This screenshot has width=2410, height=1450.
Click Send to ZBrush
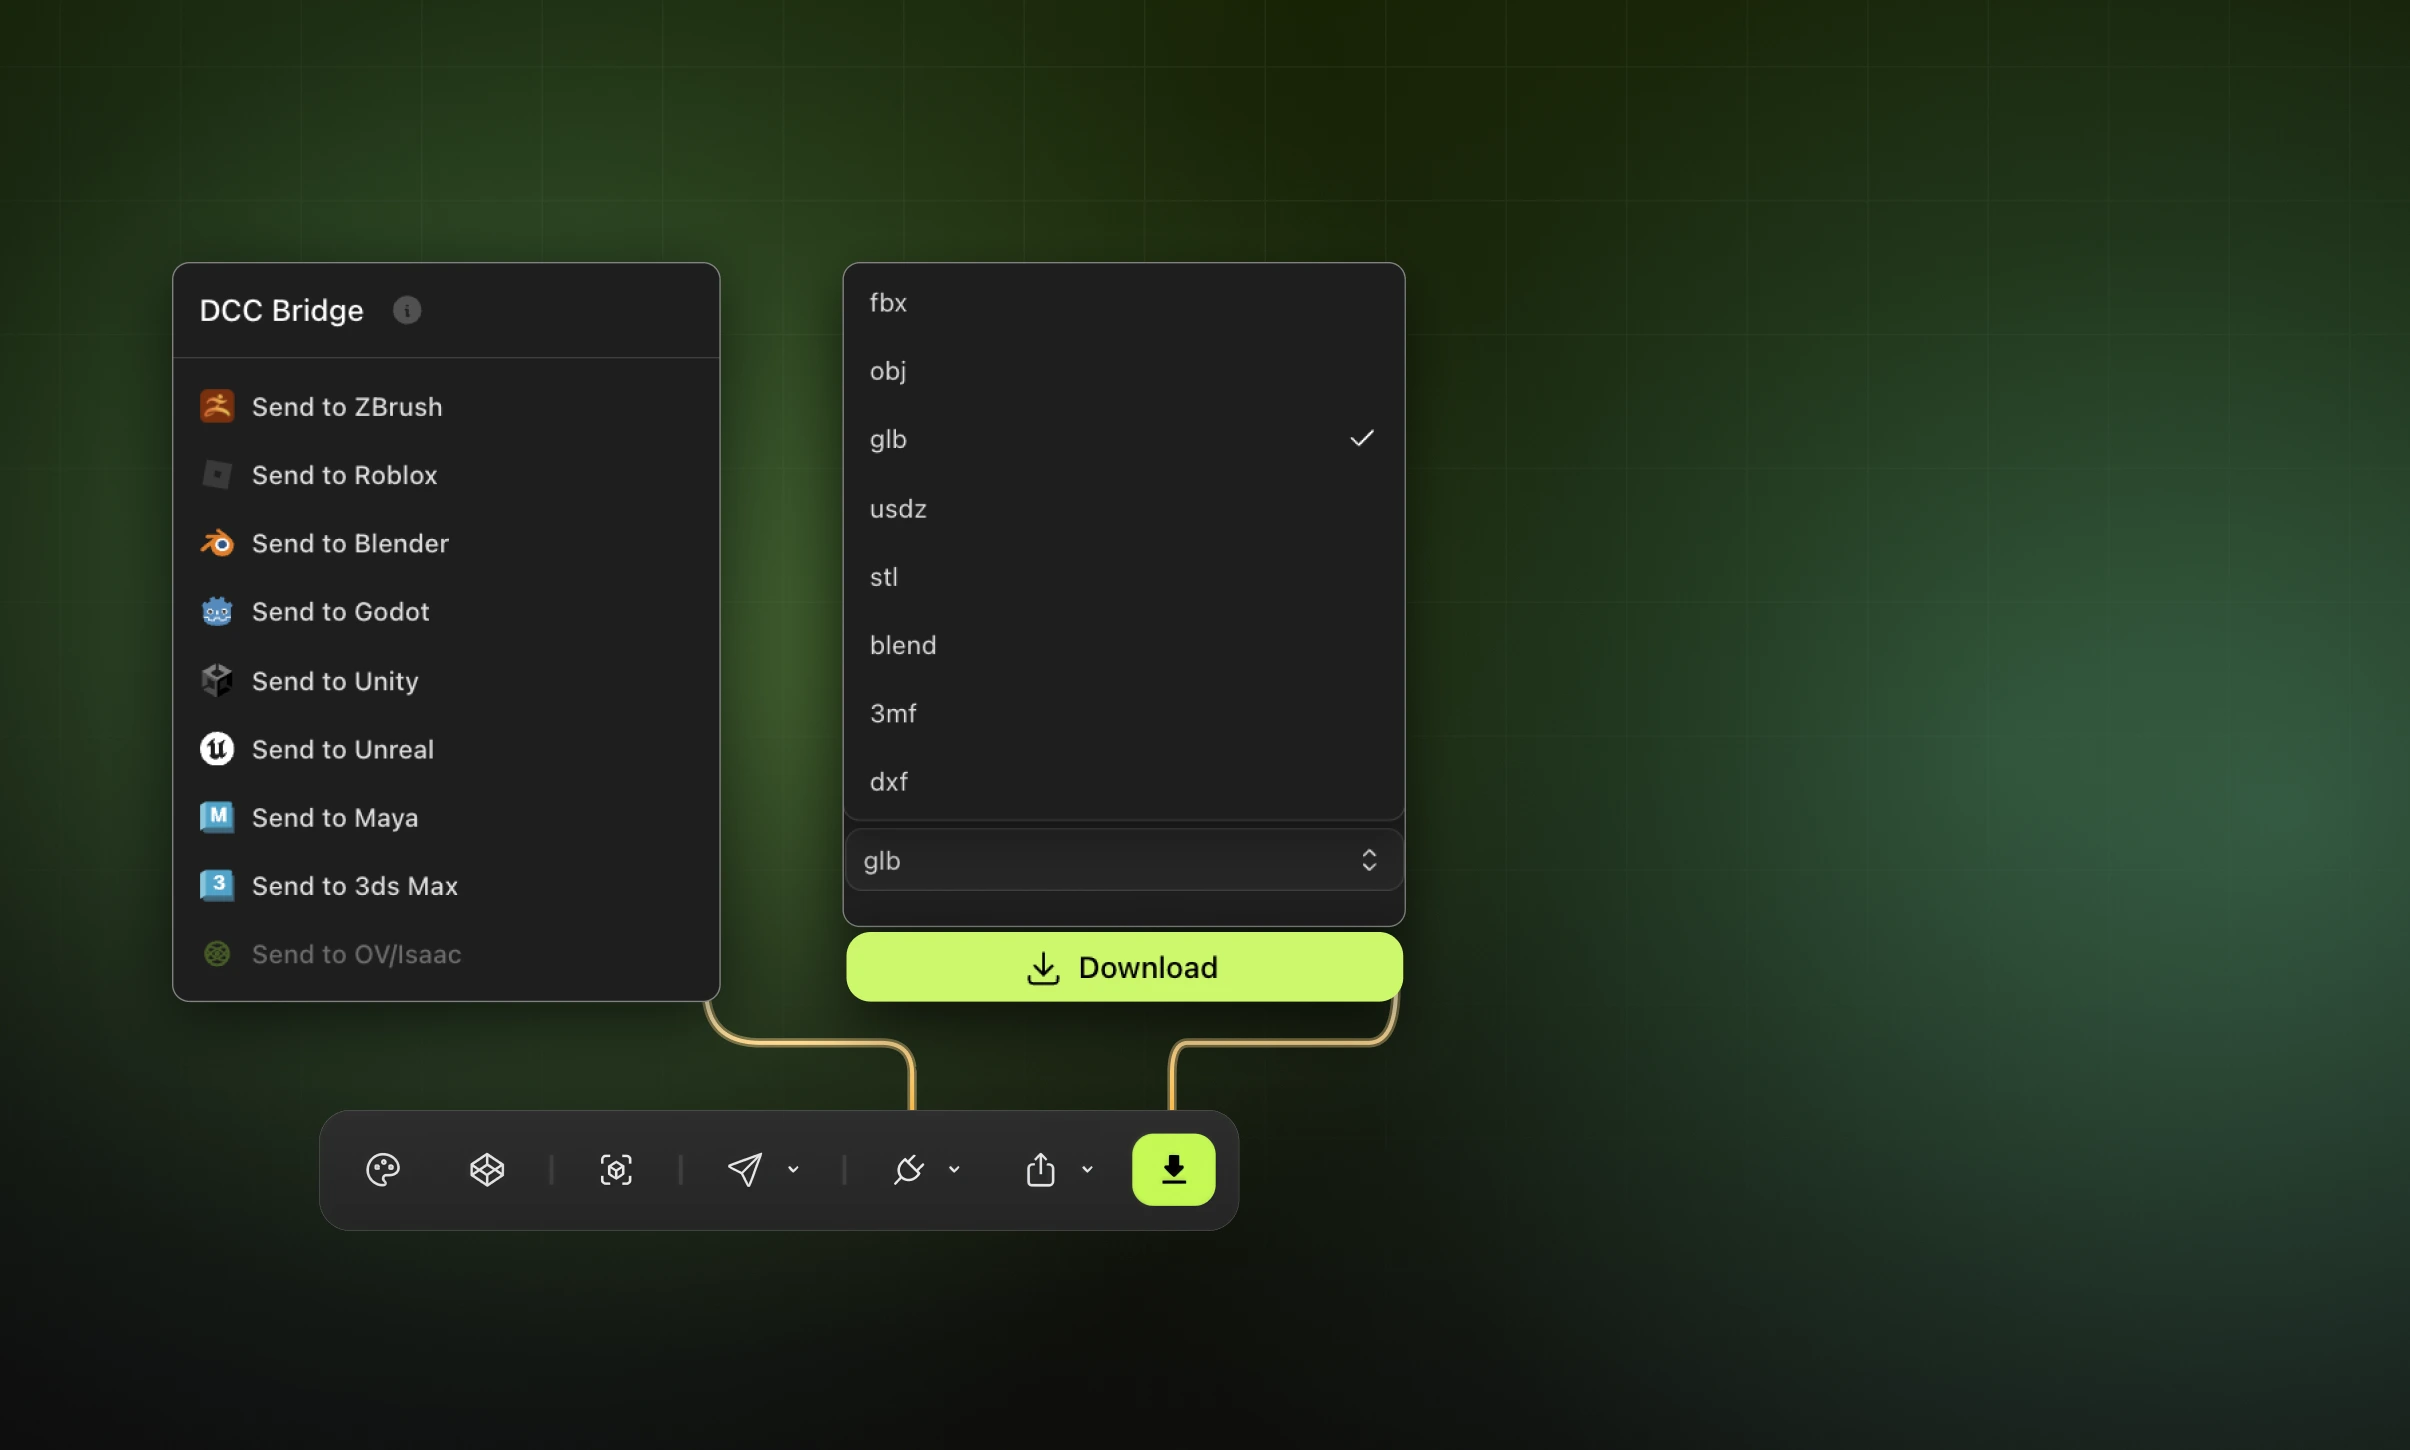(446, 406)
